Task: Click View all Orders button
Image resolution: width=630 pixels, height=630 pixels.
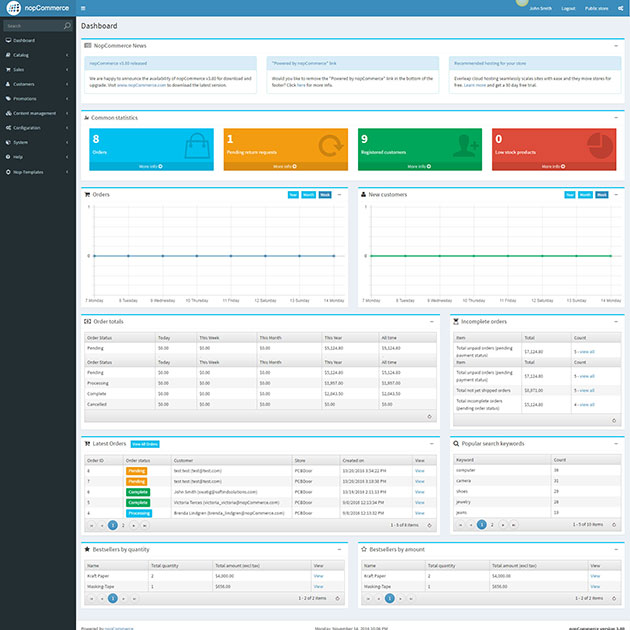Action: click(145, 444)
